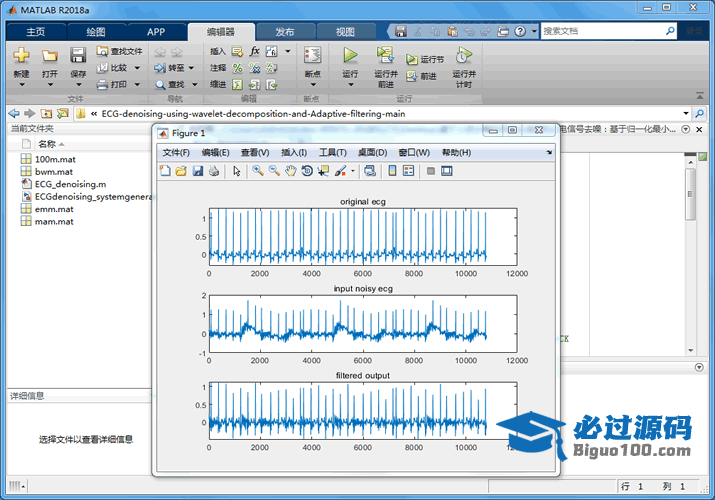
Task: Click the comment percent icon
Action: (237, 68)
